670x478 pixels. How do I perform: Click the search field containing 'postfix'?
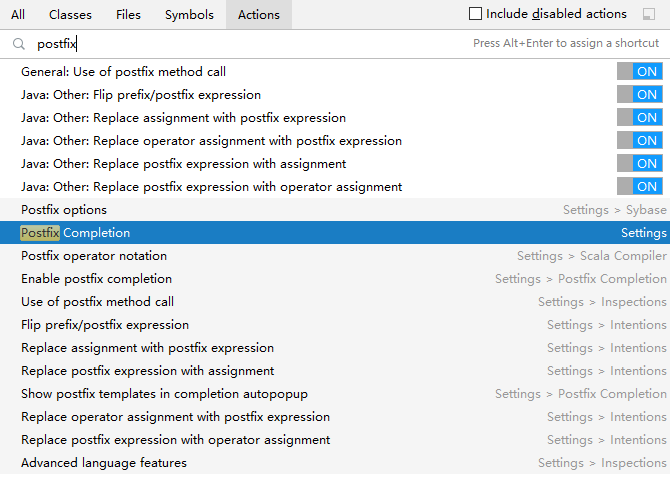pyautogui.click(x=240, y=44)
